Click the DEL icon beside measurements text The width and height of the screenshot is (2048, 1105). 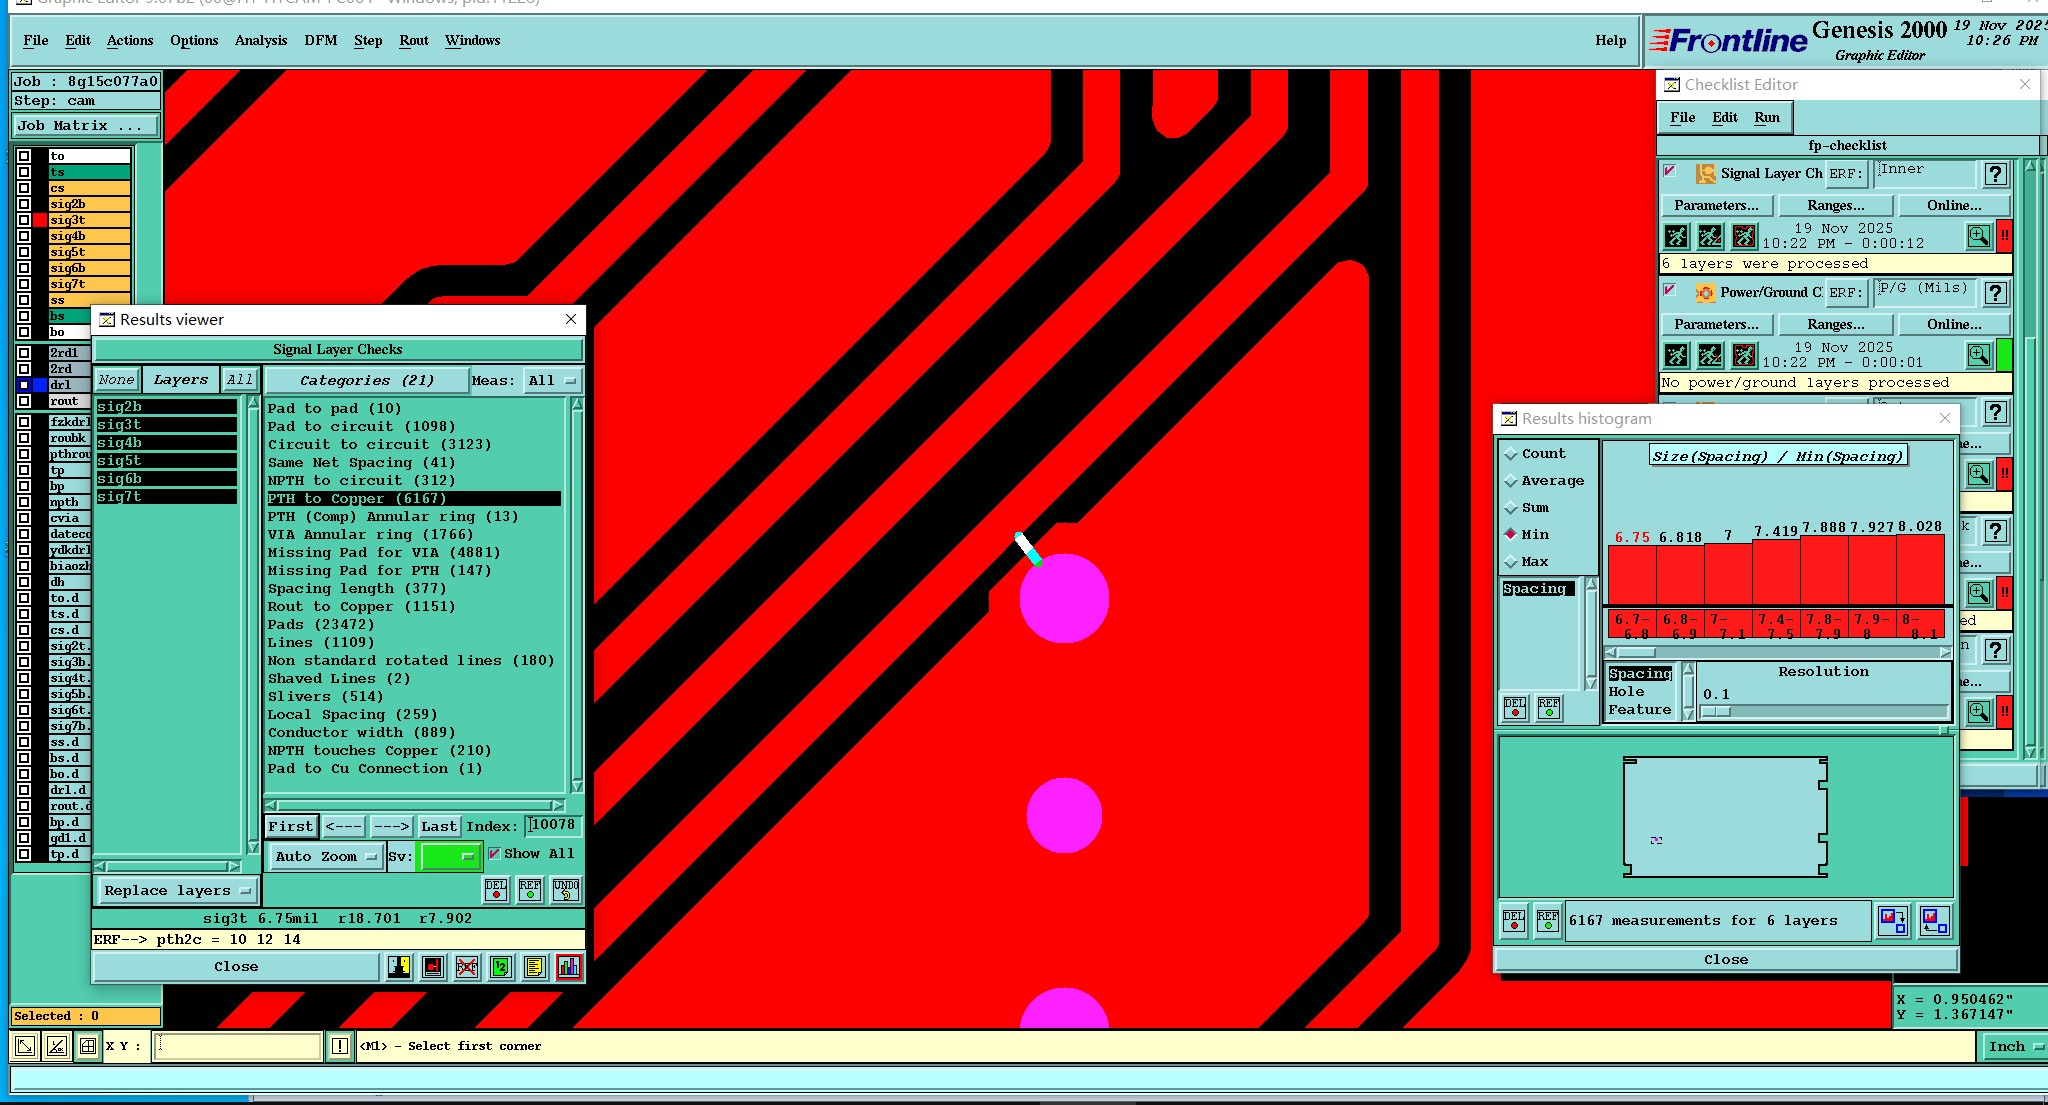pos(1514,920)
